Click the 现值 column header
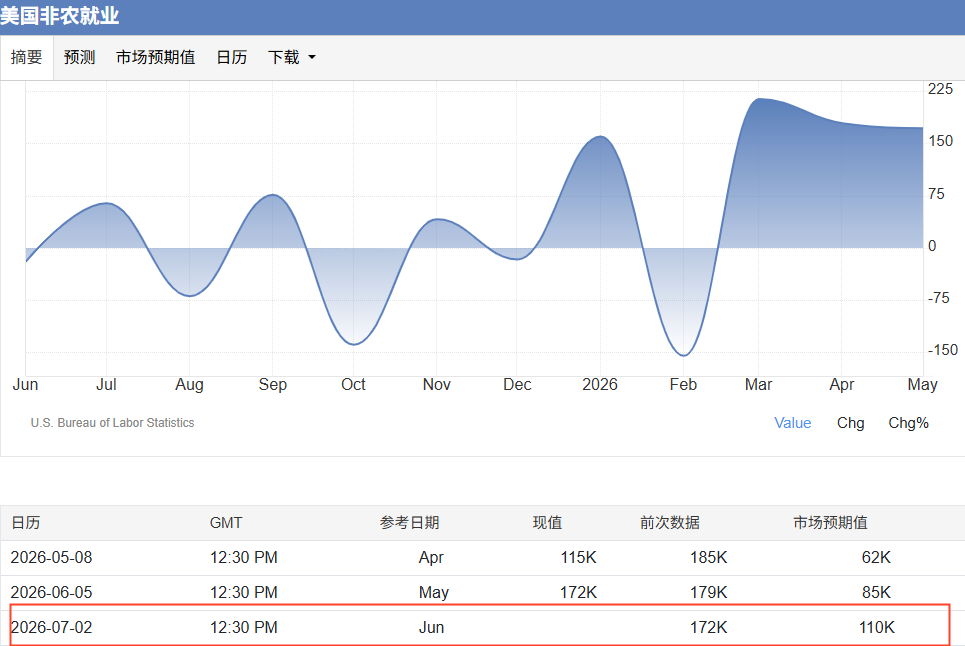The width and height of the screenshot is (965, 646). pyautogui.click(x=547, y=523)
